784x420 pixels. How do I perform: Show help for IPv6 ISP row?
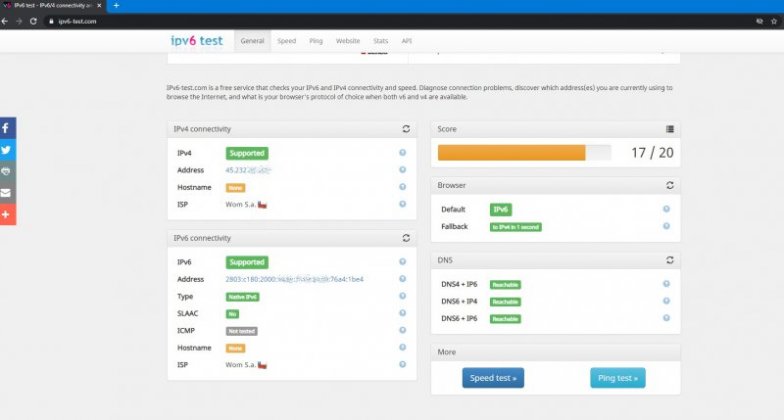pos(402,364)
